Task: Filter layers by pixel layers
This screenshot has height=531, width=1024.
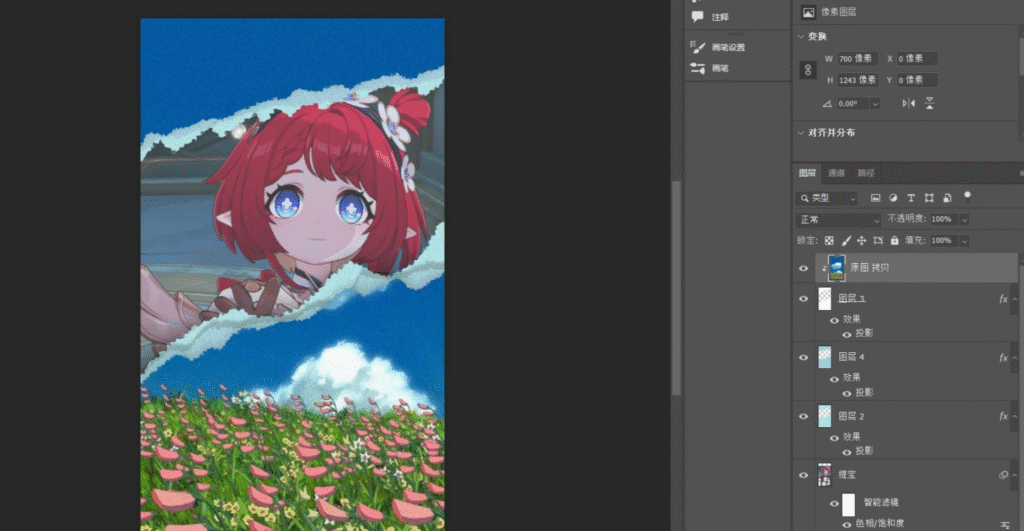Action: tap(875, 198)
